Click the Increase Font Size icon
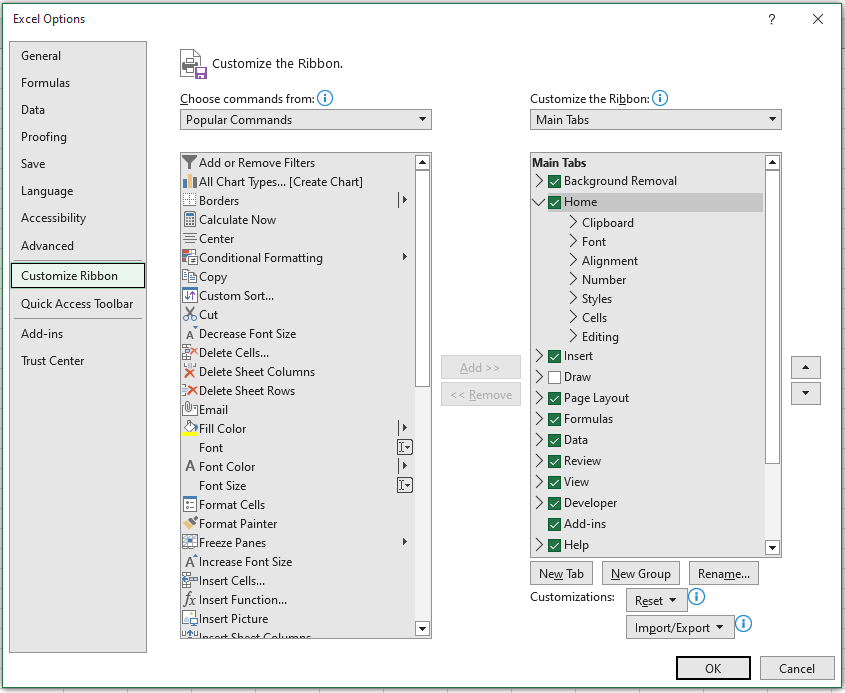 [191, 561]
